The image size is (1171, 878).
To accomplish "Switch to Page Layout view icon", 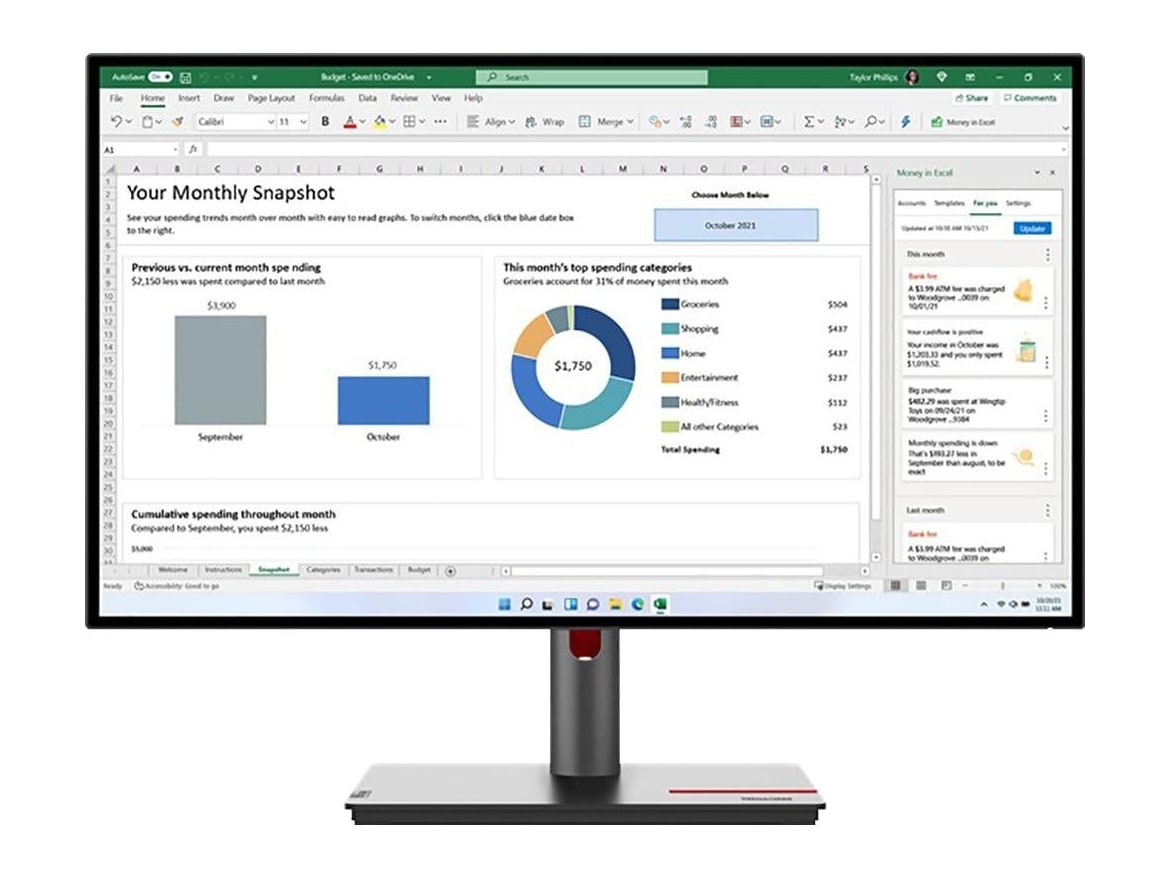I will [x=921, y=585].
